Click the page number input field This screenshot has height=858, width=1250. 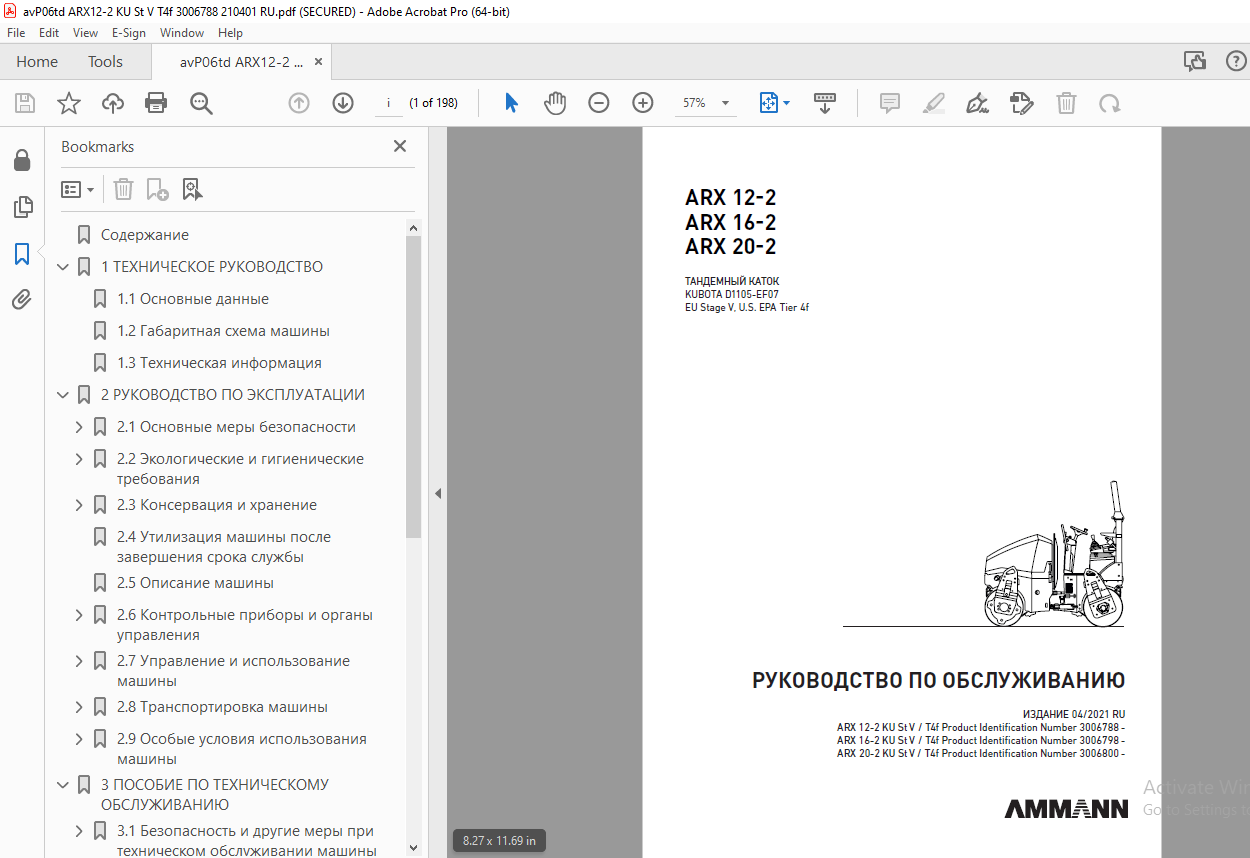click(388, 103)
